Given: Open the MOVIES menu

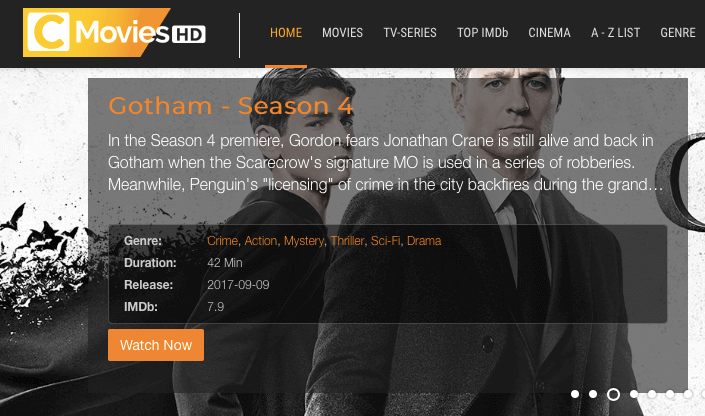Looking at the screenshot, I should [342, 33].
